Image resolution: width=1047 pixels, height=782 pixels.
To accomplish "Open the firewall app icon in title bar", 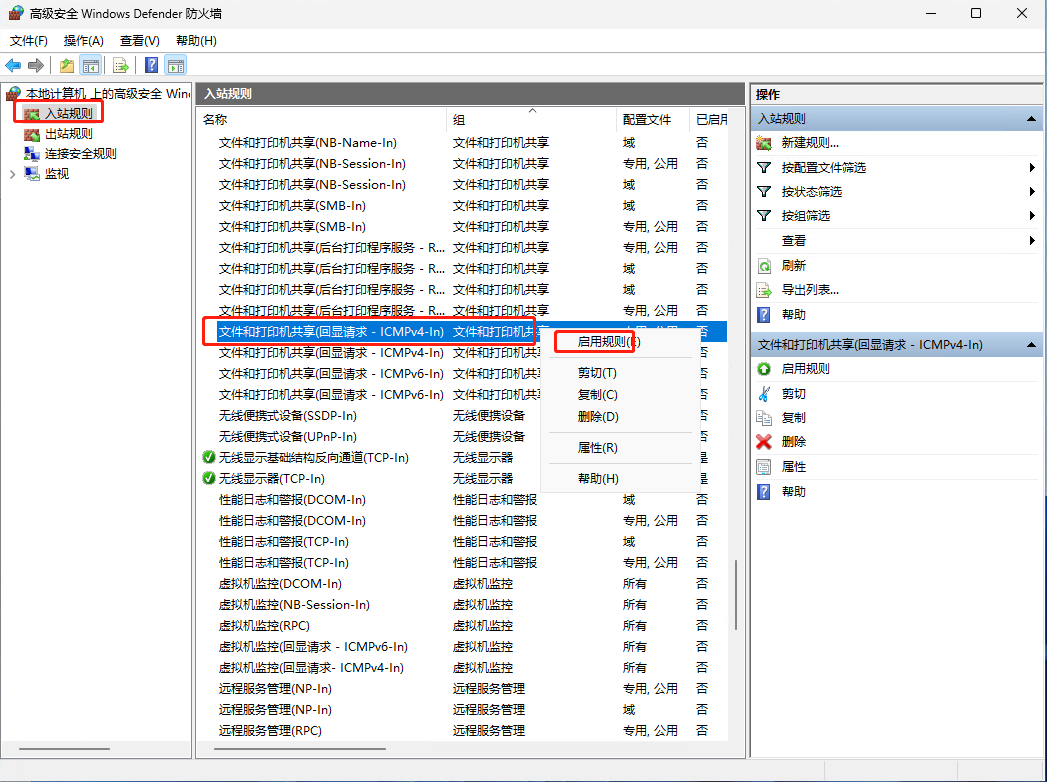I will (15, 13).
